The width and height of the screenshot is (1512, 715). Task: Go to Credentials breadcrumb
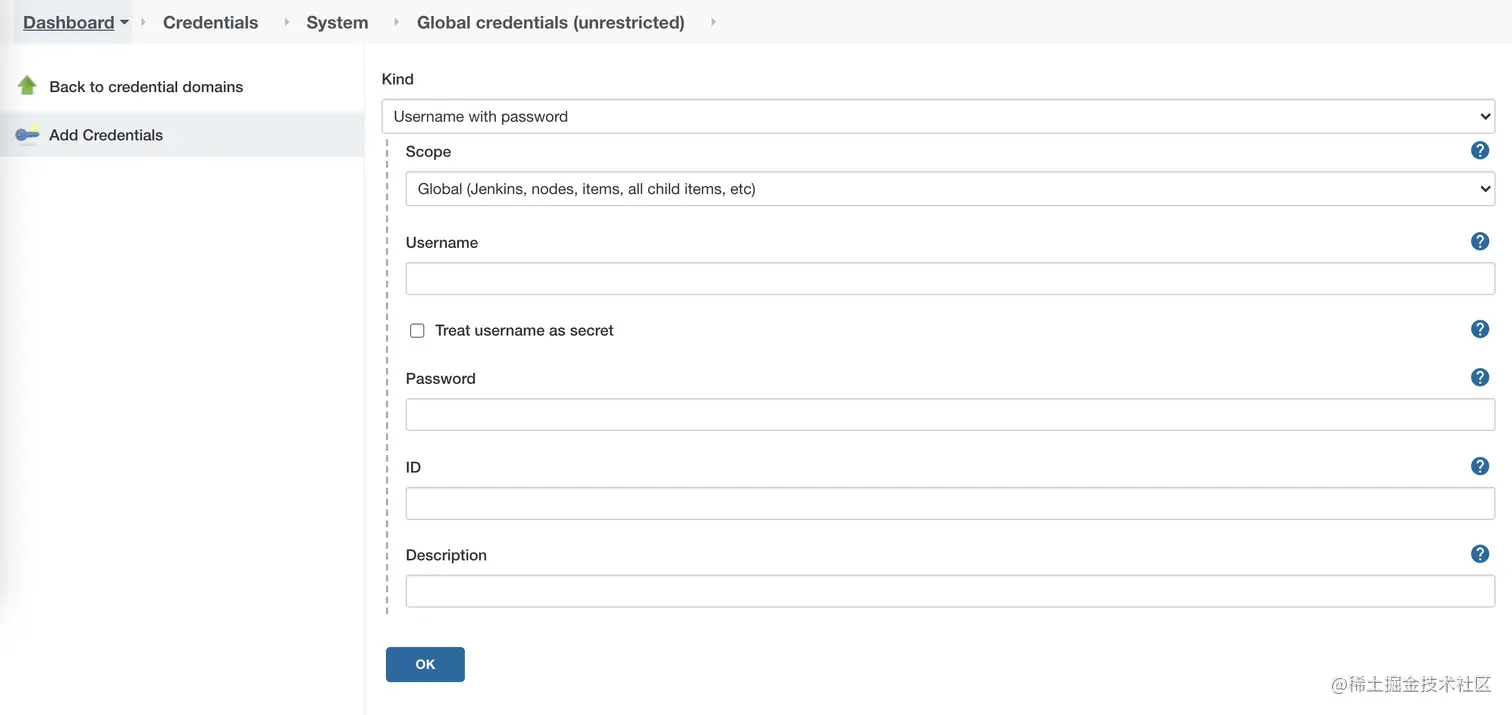point(210,22)
